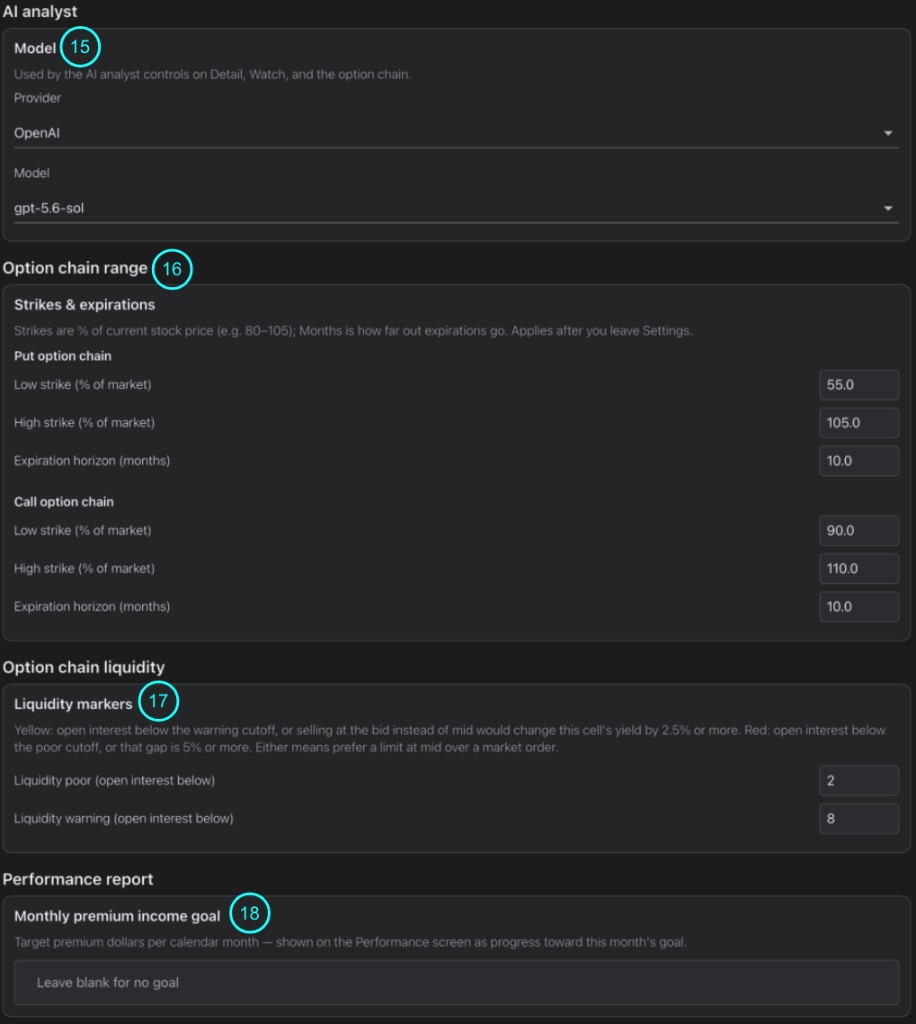Image resolution: width=916 pixels, height=1024 pixels.
Task: Click the gpt-5.6-sol dropdown arrow icon
Action: tap(888, 208)
